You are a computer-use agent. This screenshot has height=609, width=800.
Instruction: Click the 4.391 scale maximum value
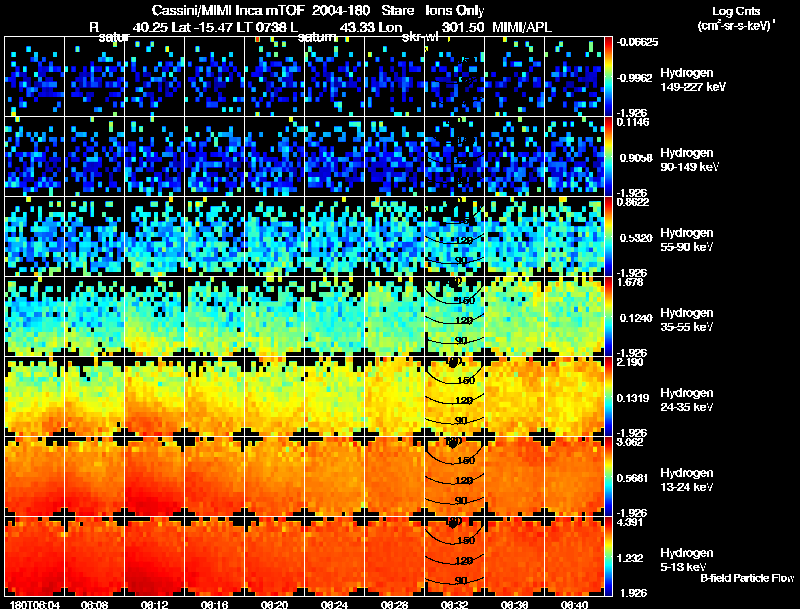[x=630, y=522]
